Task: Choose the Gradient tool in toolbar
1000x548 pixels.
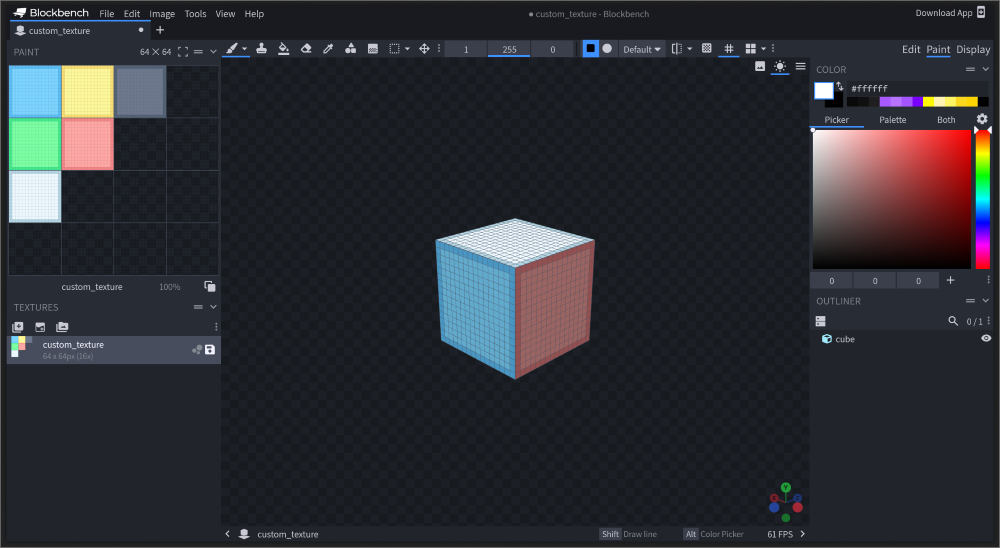Action: click(x=373, y=48)
